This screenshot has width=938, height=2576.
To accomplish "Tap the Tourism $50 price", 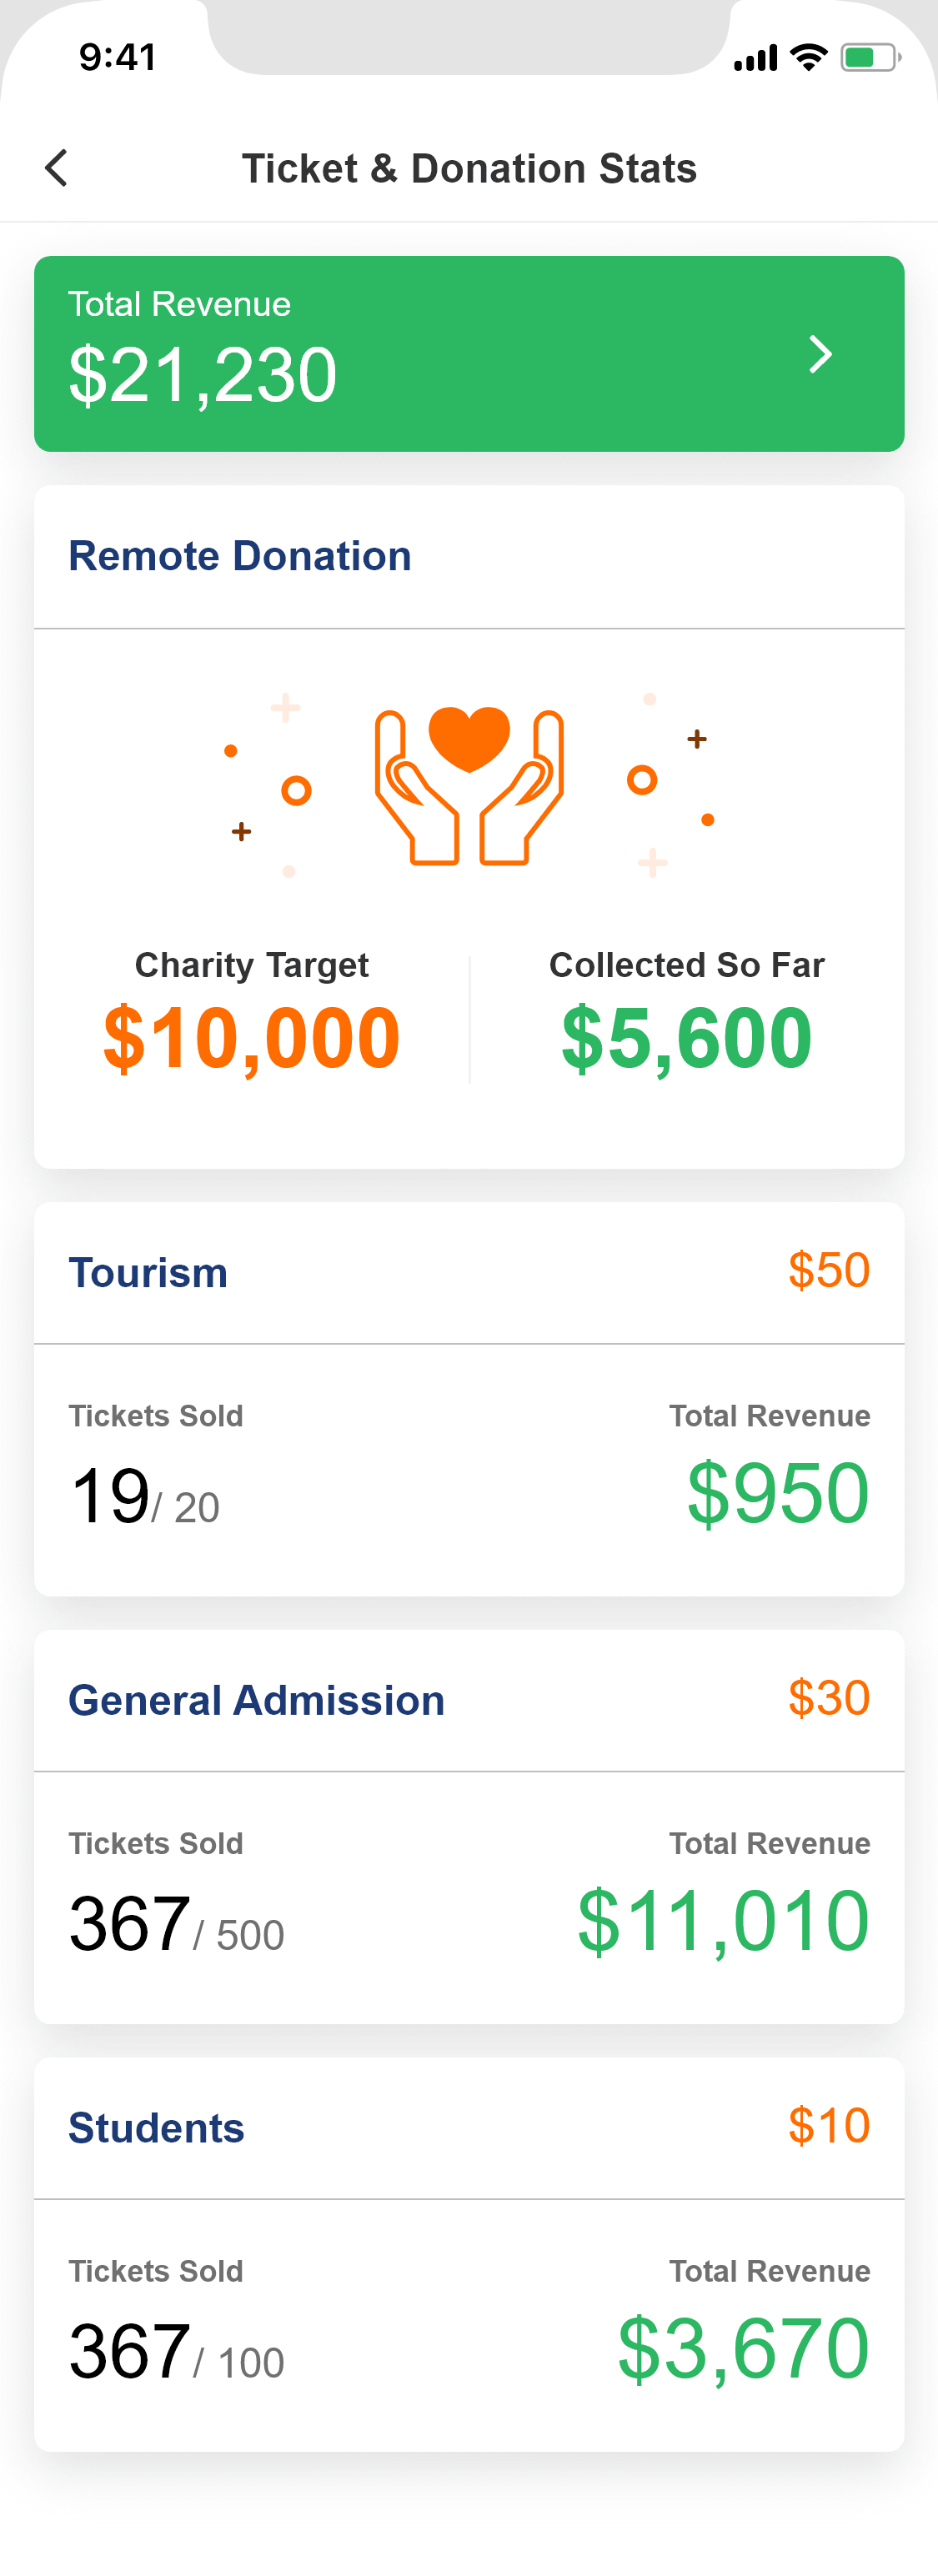I will [829, 1270].
